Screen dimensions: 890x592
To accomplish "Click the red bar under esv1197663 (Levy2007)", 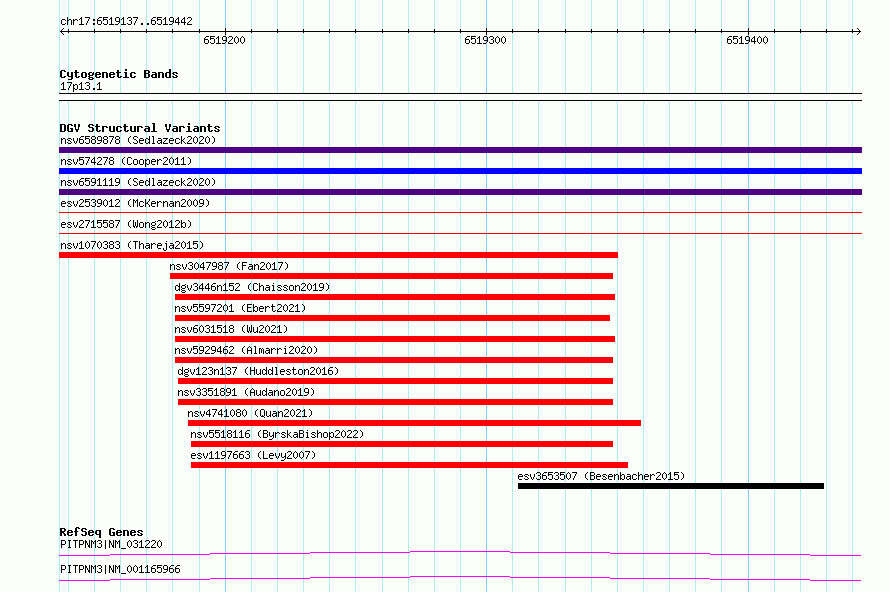I will (409, 465).
